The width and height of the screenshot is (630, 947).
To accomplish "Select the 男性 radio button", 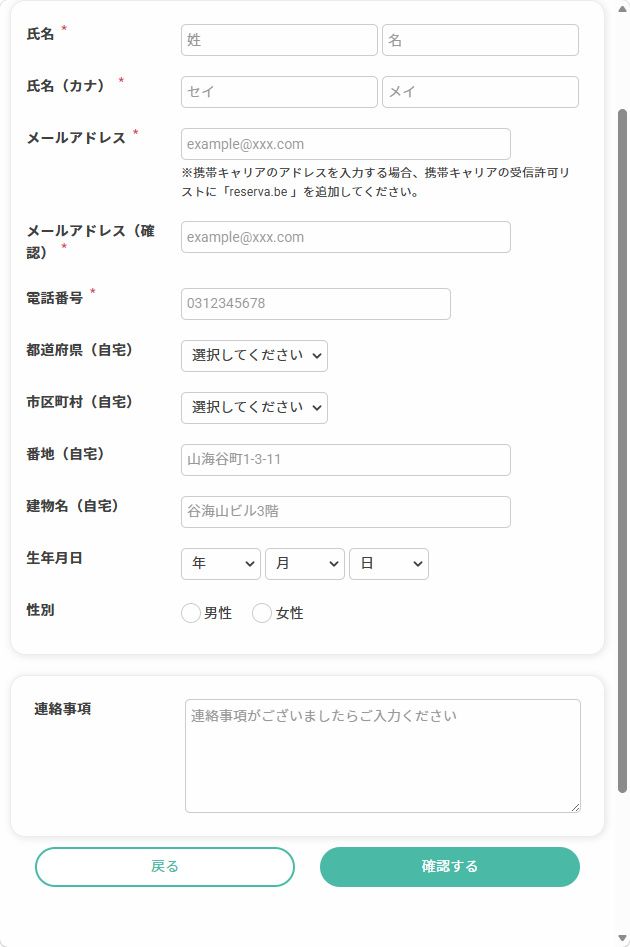I will click(x=191, y=613).
